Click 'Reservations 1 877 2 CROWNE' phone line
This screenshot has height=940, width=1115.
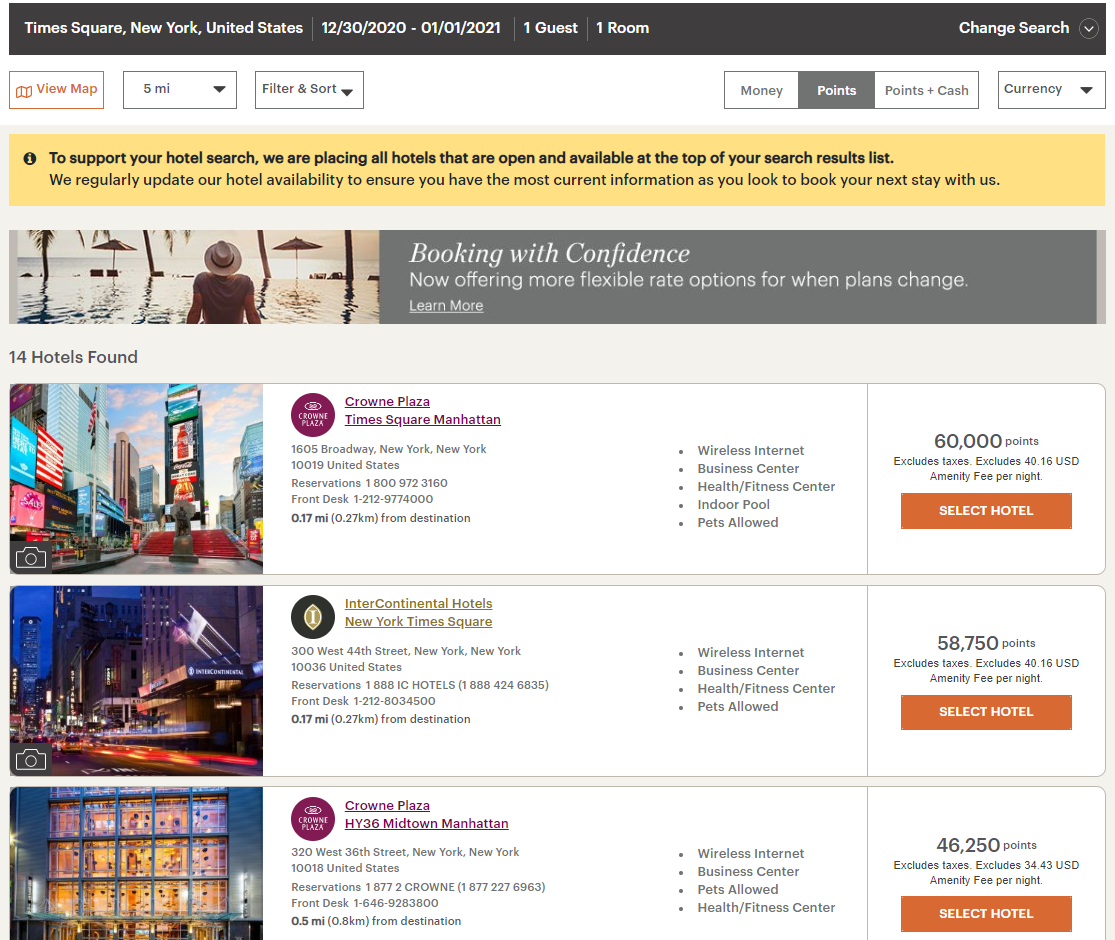pyautogui.click(x=418, y=887)
